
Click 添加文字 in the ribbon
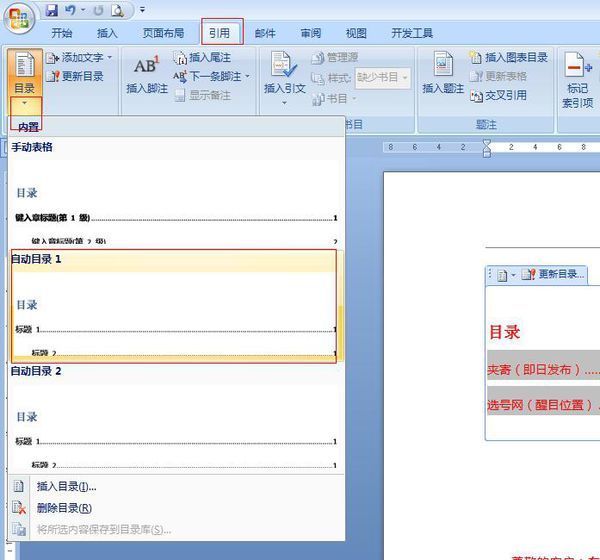coord(79,57)
